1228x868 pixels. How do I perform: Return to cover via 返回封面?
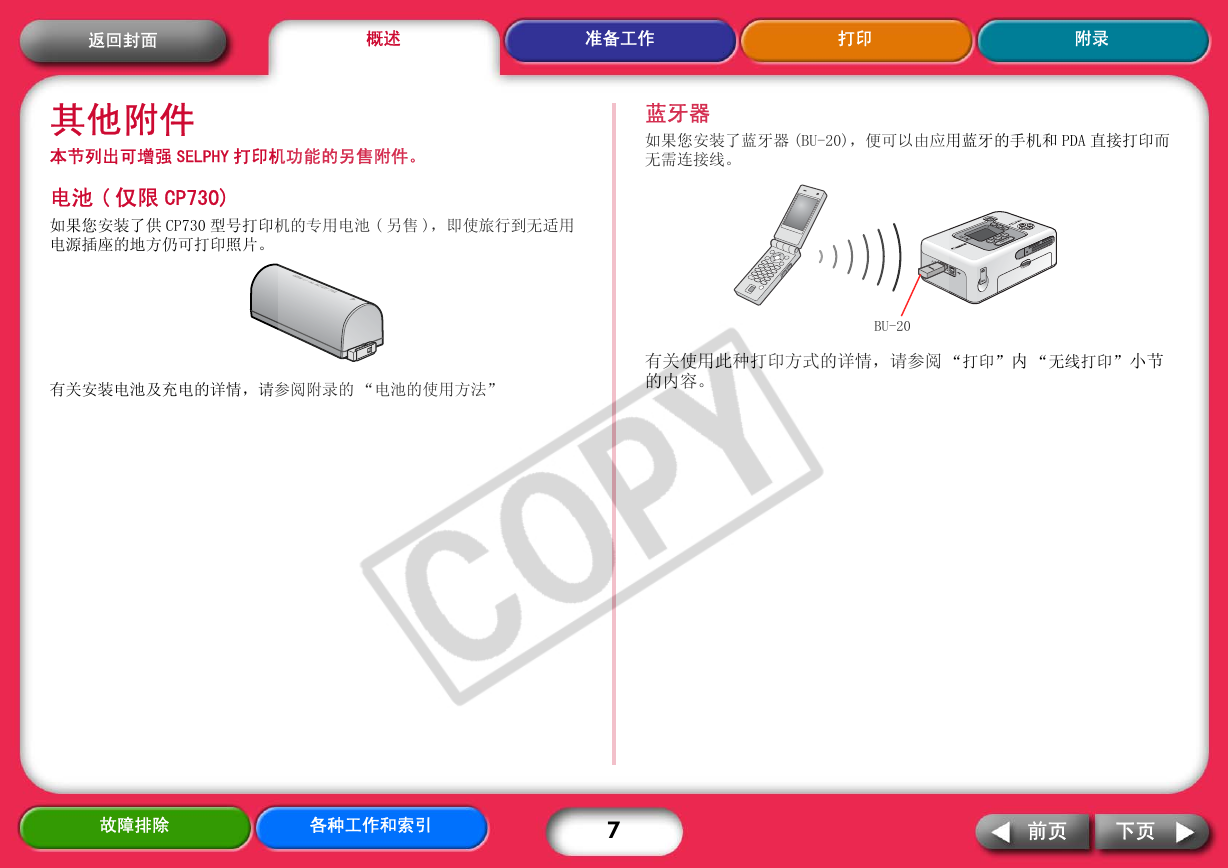(x=123, y=41)
